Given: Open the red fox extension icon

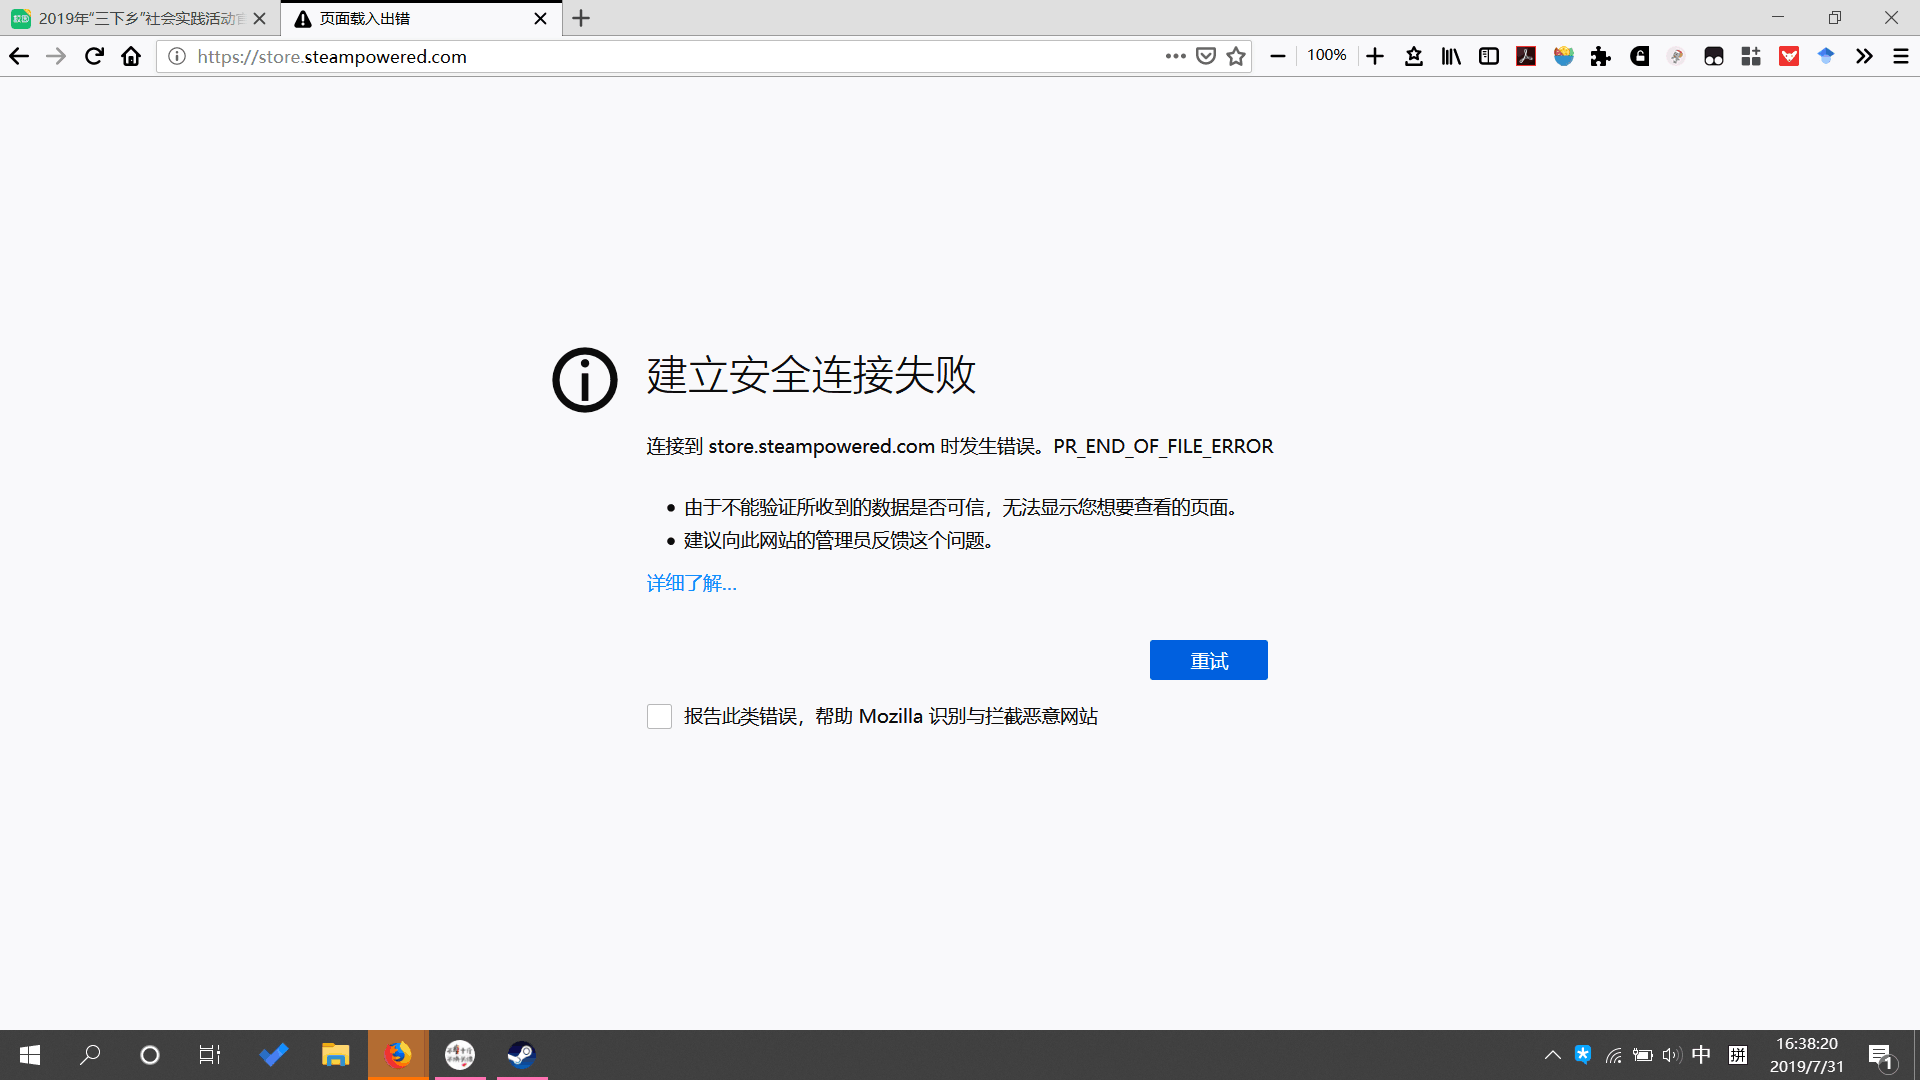Looking at the screenshot, I should pyautogui.click(x=1789, y=56).
